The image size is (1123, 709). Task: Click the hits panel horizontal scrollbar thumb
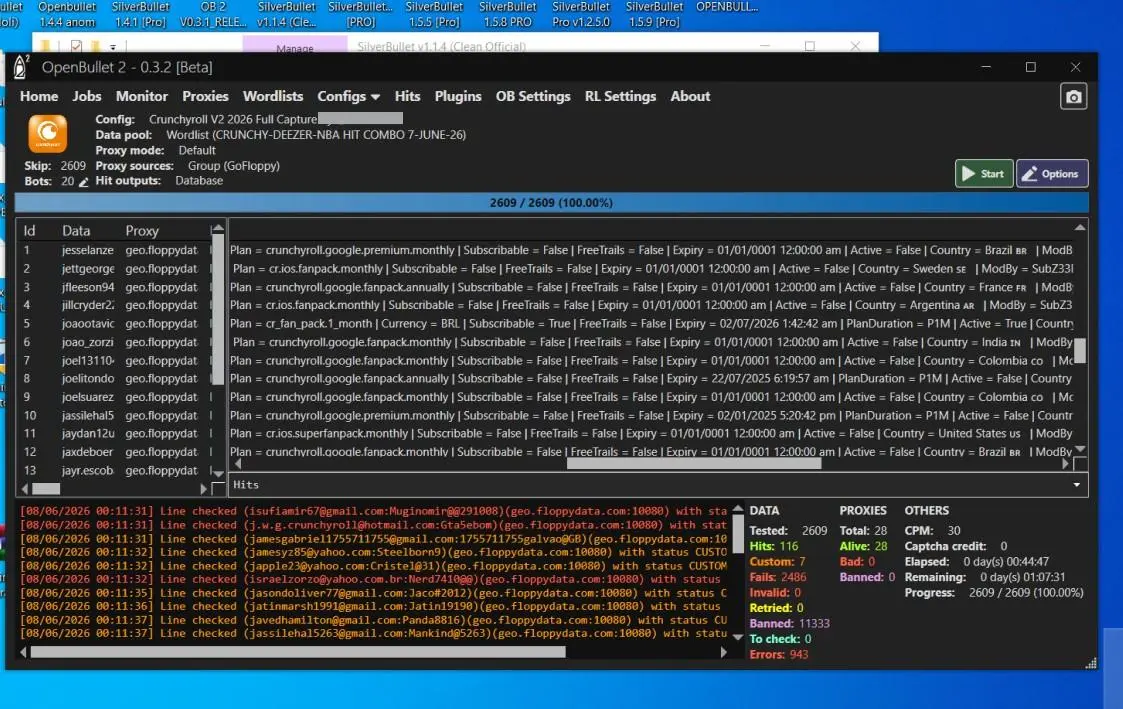tap(693, 463)
